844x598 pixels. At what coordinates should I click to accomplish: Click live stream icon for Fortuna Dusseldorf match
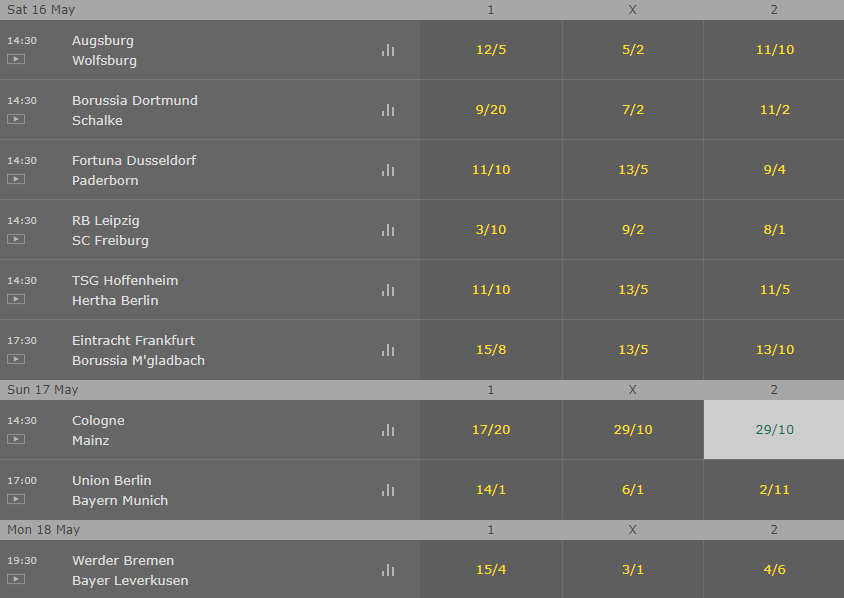coord(16,179)
